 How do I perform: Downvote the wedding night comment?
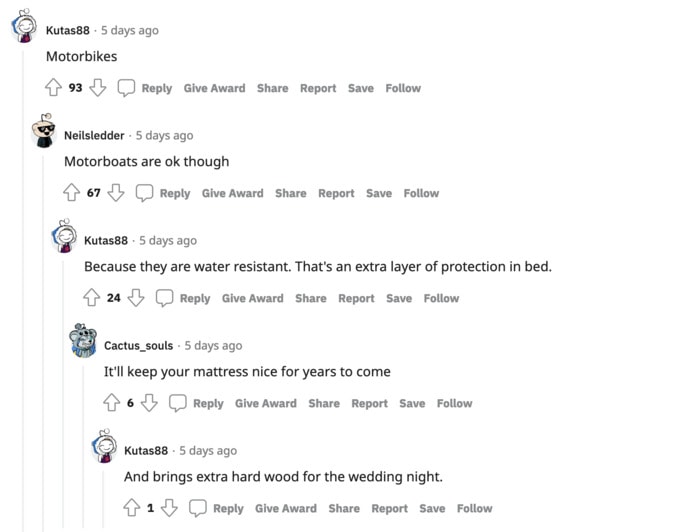[169, 508]
